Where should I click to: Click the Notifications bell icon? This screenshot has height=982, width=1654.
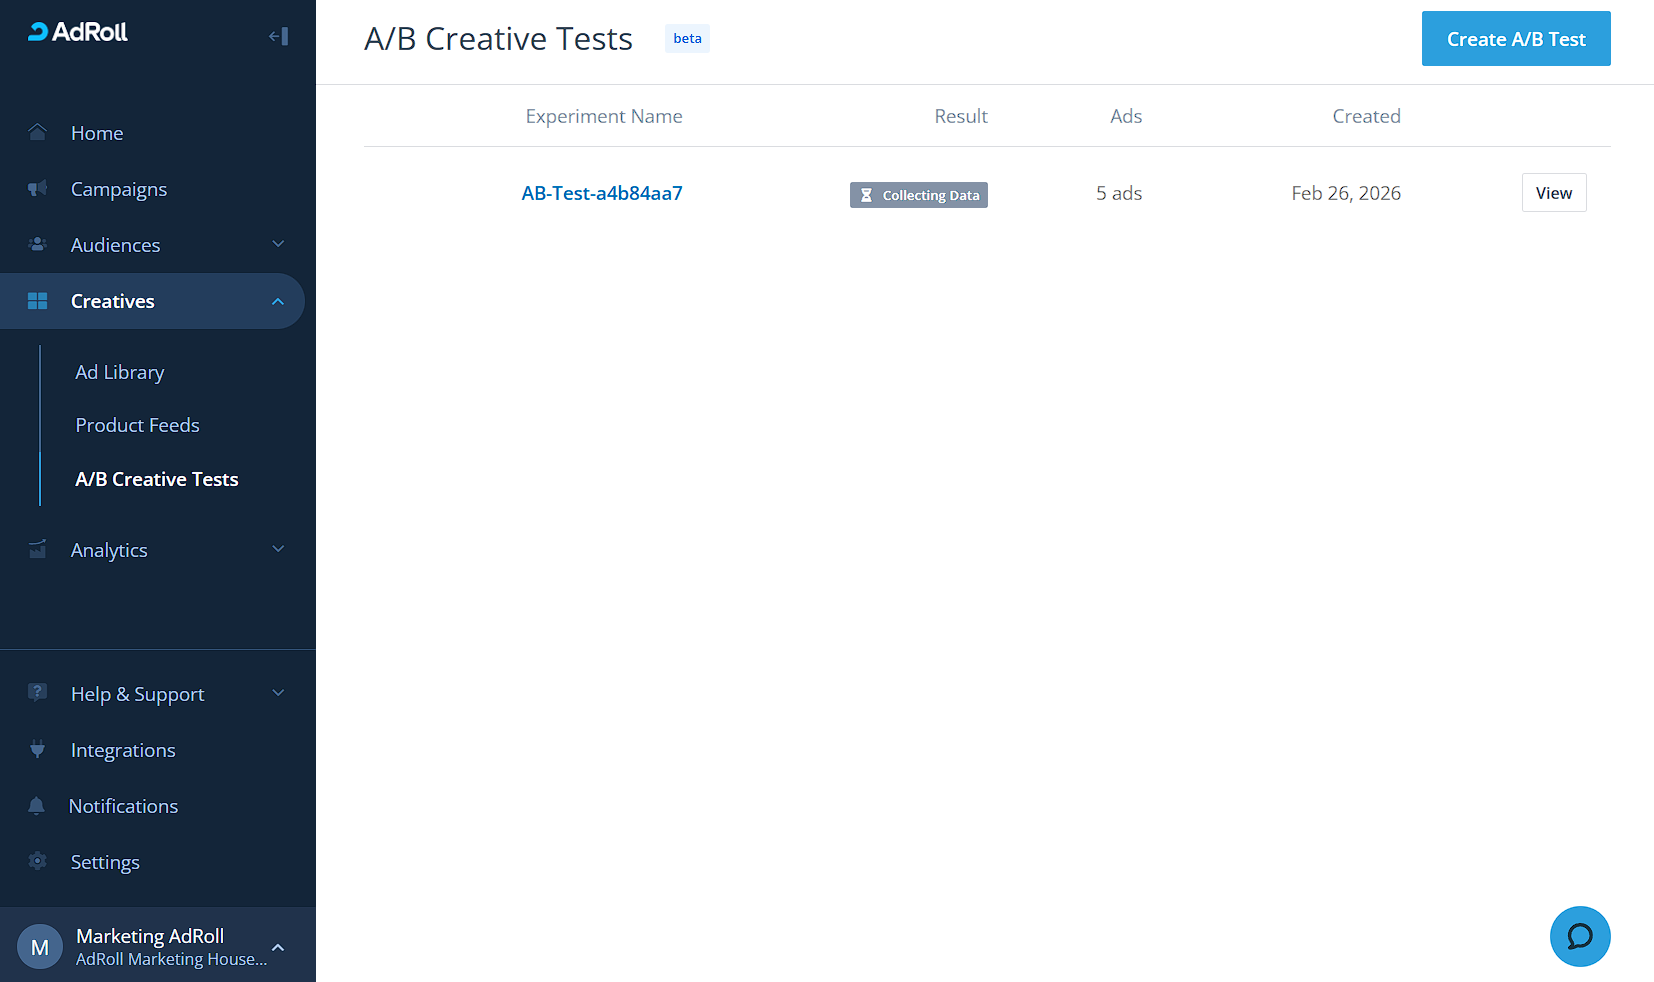[37, 806]
